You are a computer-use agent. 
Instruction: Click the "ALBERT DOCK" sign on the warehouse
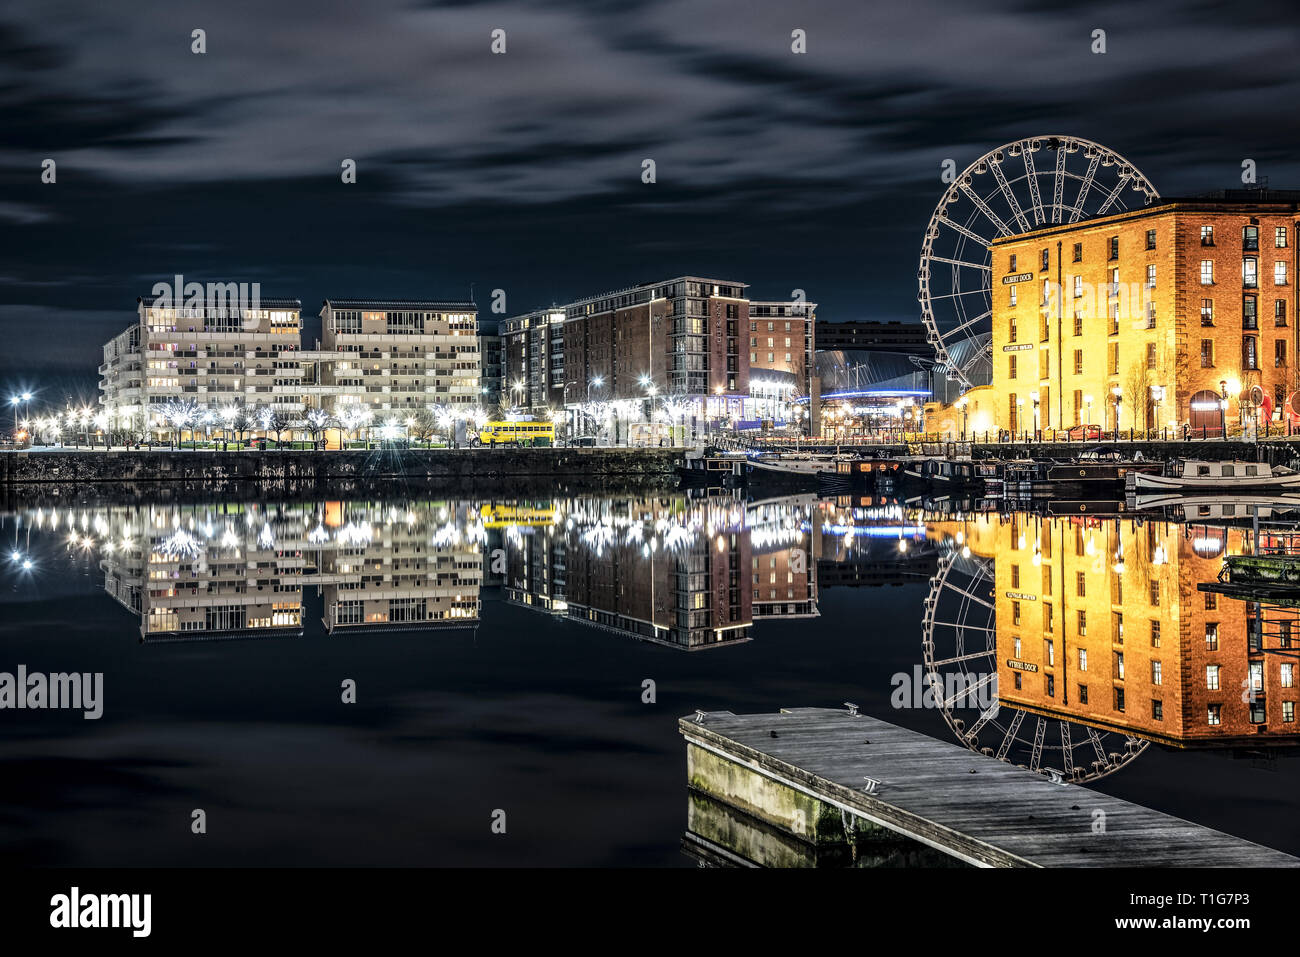pyautogui.click(x=1017, y=279)
